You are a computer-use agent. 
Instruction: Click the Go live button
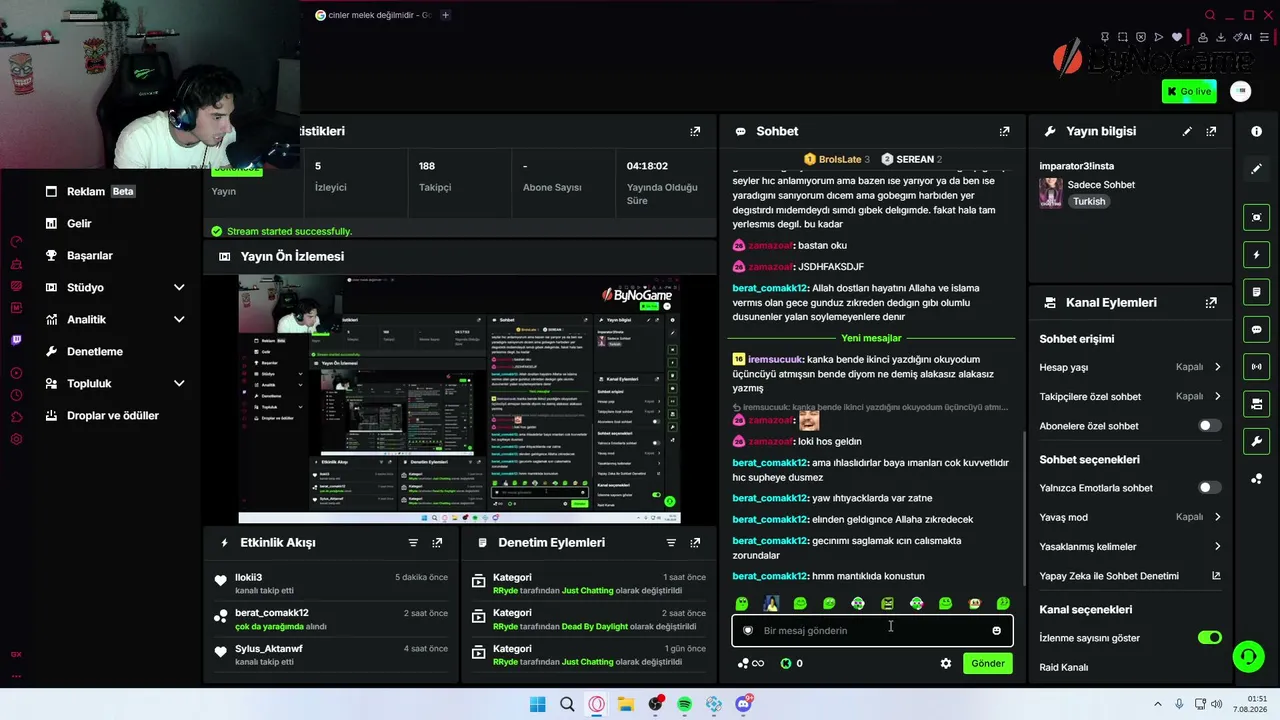click(x=1189, y=91)
